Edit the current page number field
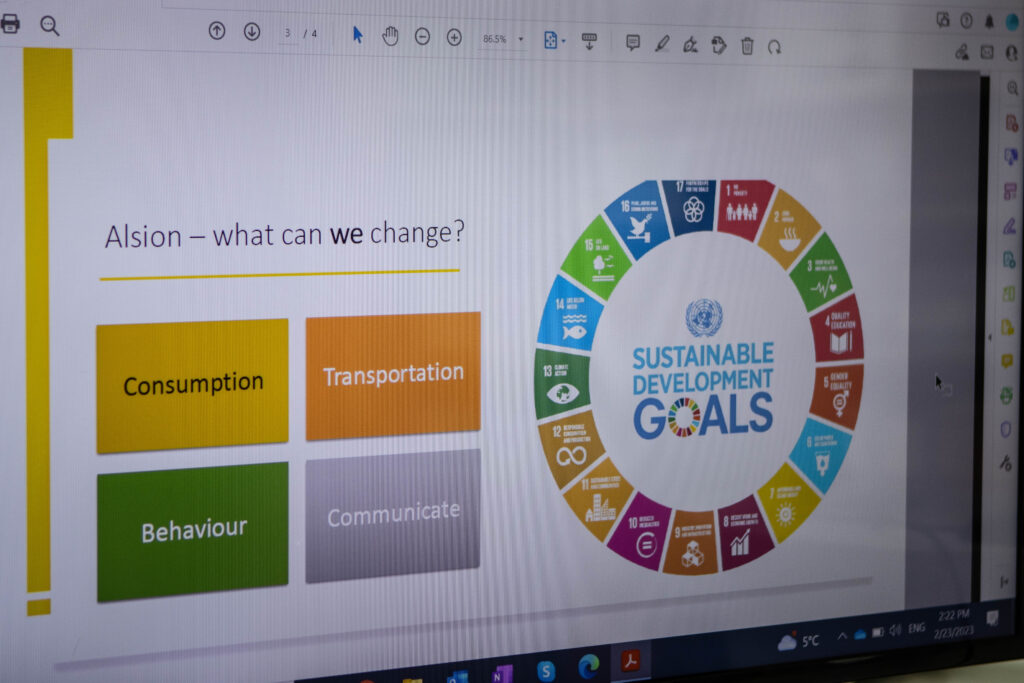 [x=287, y=33]
